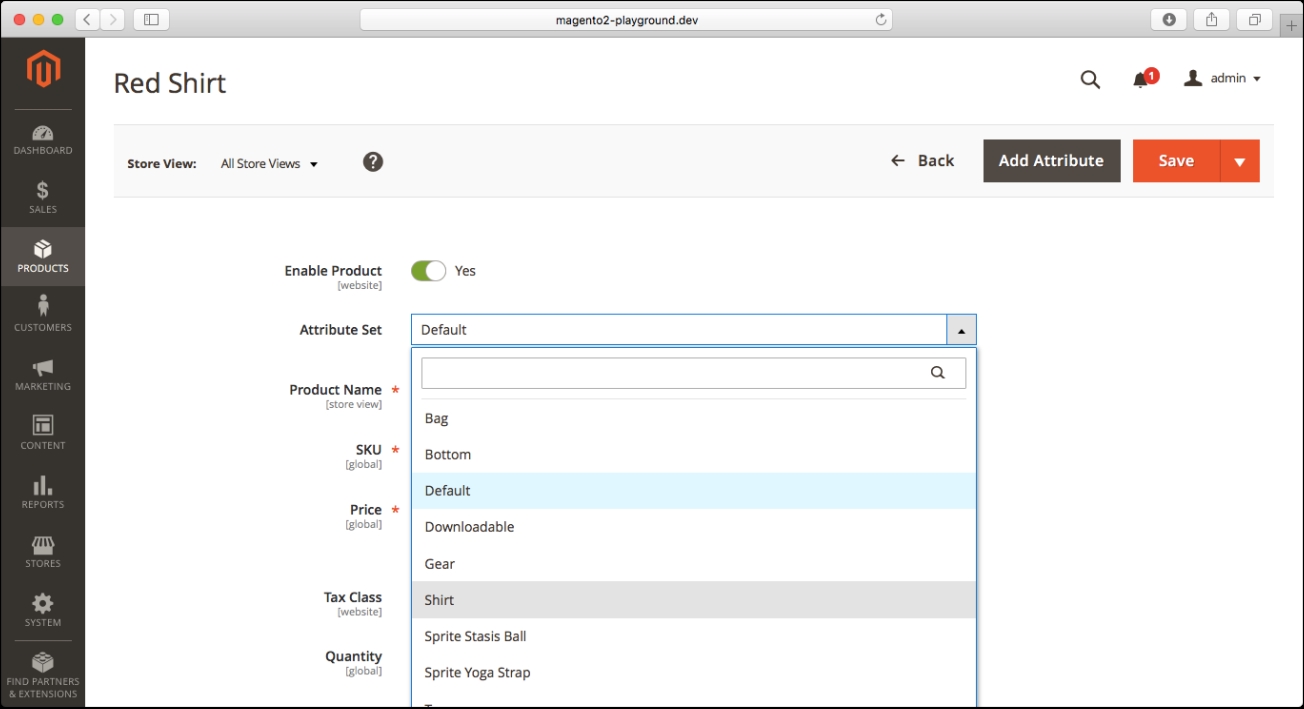Show Safari downloads
Screen dimensions: 1304x709
1168,19
